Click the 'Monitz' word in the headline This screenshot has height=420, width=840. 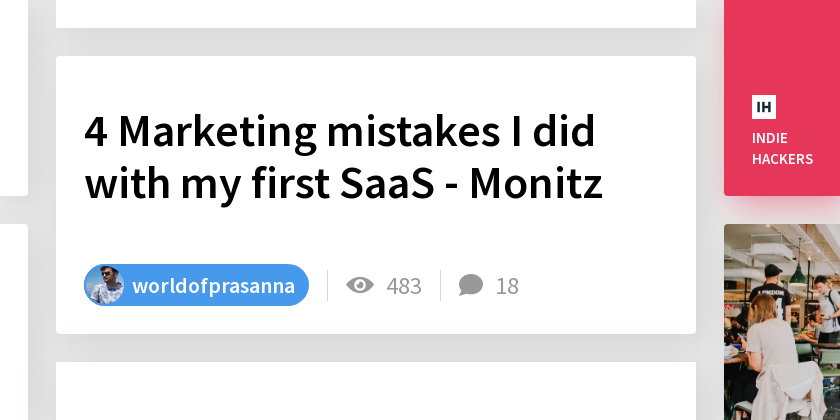(x=536, y=184)
